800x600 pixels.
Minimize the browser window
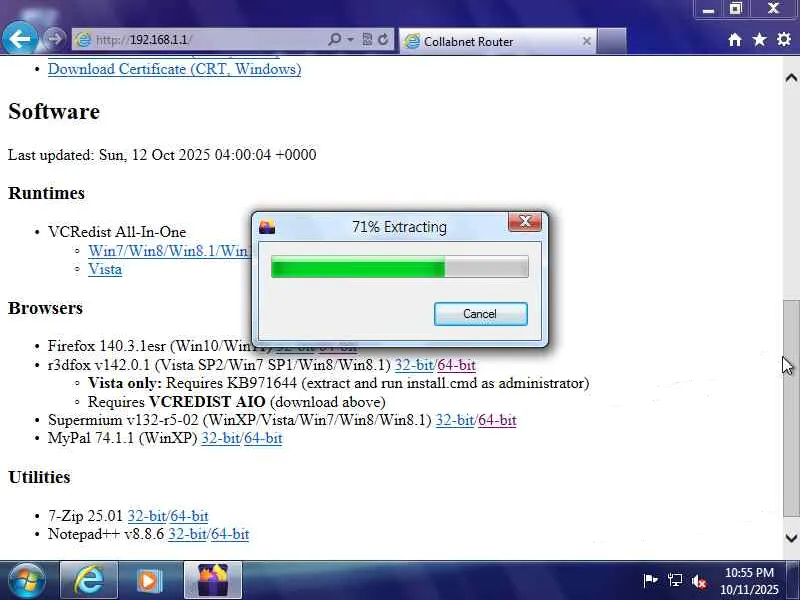click(x=708, y=9)
